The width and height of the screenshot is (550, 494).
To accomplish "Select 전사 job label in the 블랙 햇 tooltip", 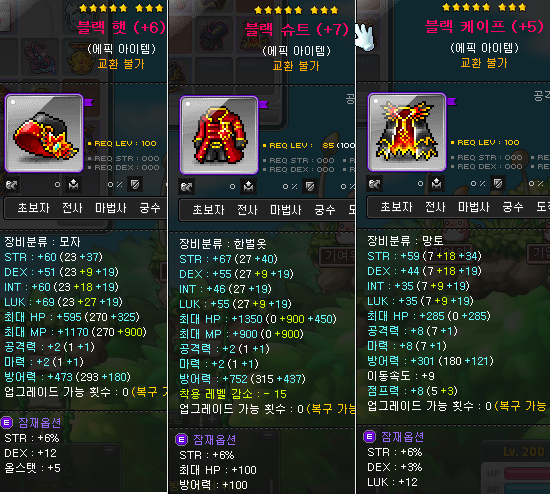I will 72,208.
